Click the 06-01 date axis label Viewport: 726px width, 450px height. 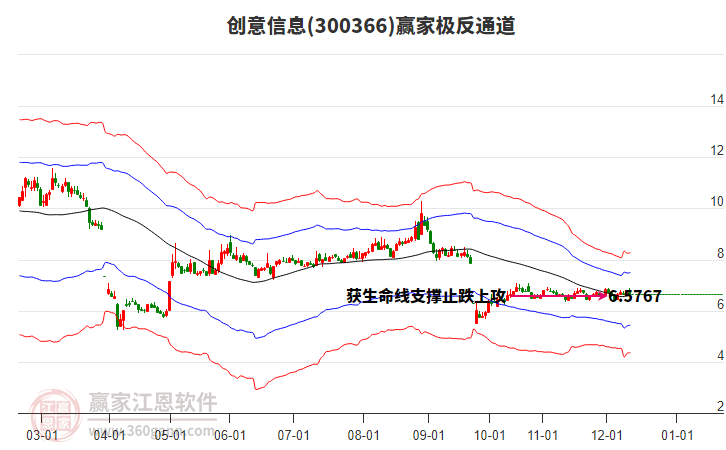(230, 436)
